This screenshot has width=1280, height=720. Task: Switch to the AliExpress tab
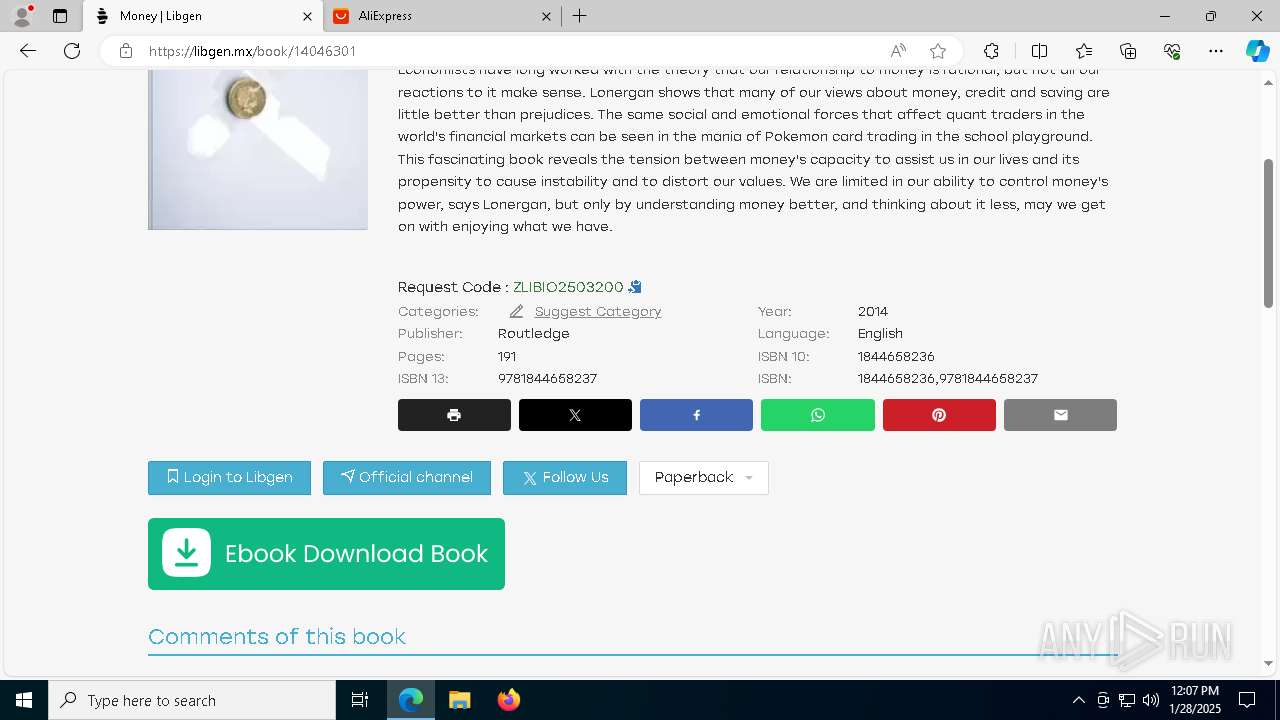click(x=441, y=16)
